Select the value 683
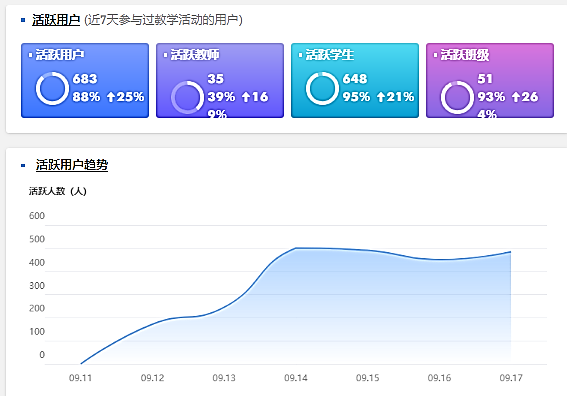 [x=85, y=79]
